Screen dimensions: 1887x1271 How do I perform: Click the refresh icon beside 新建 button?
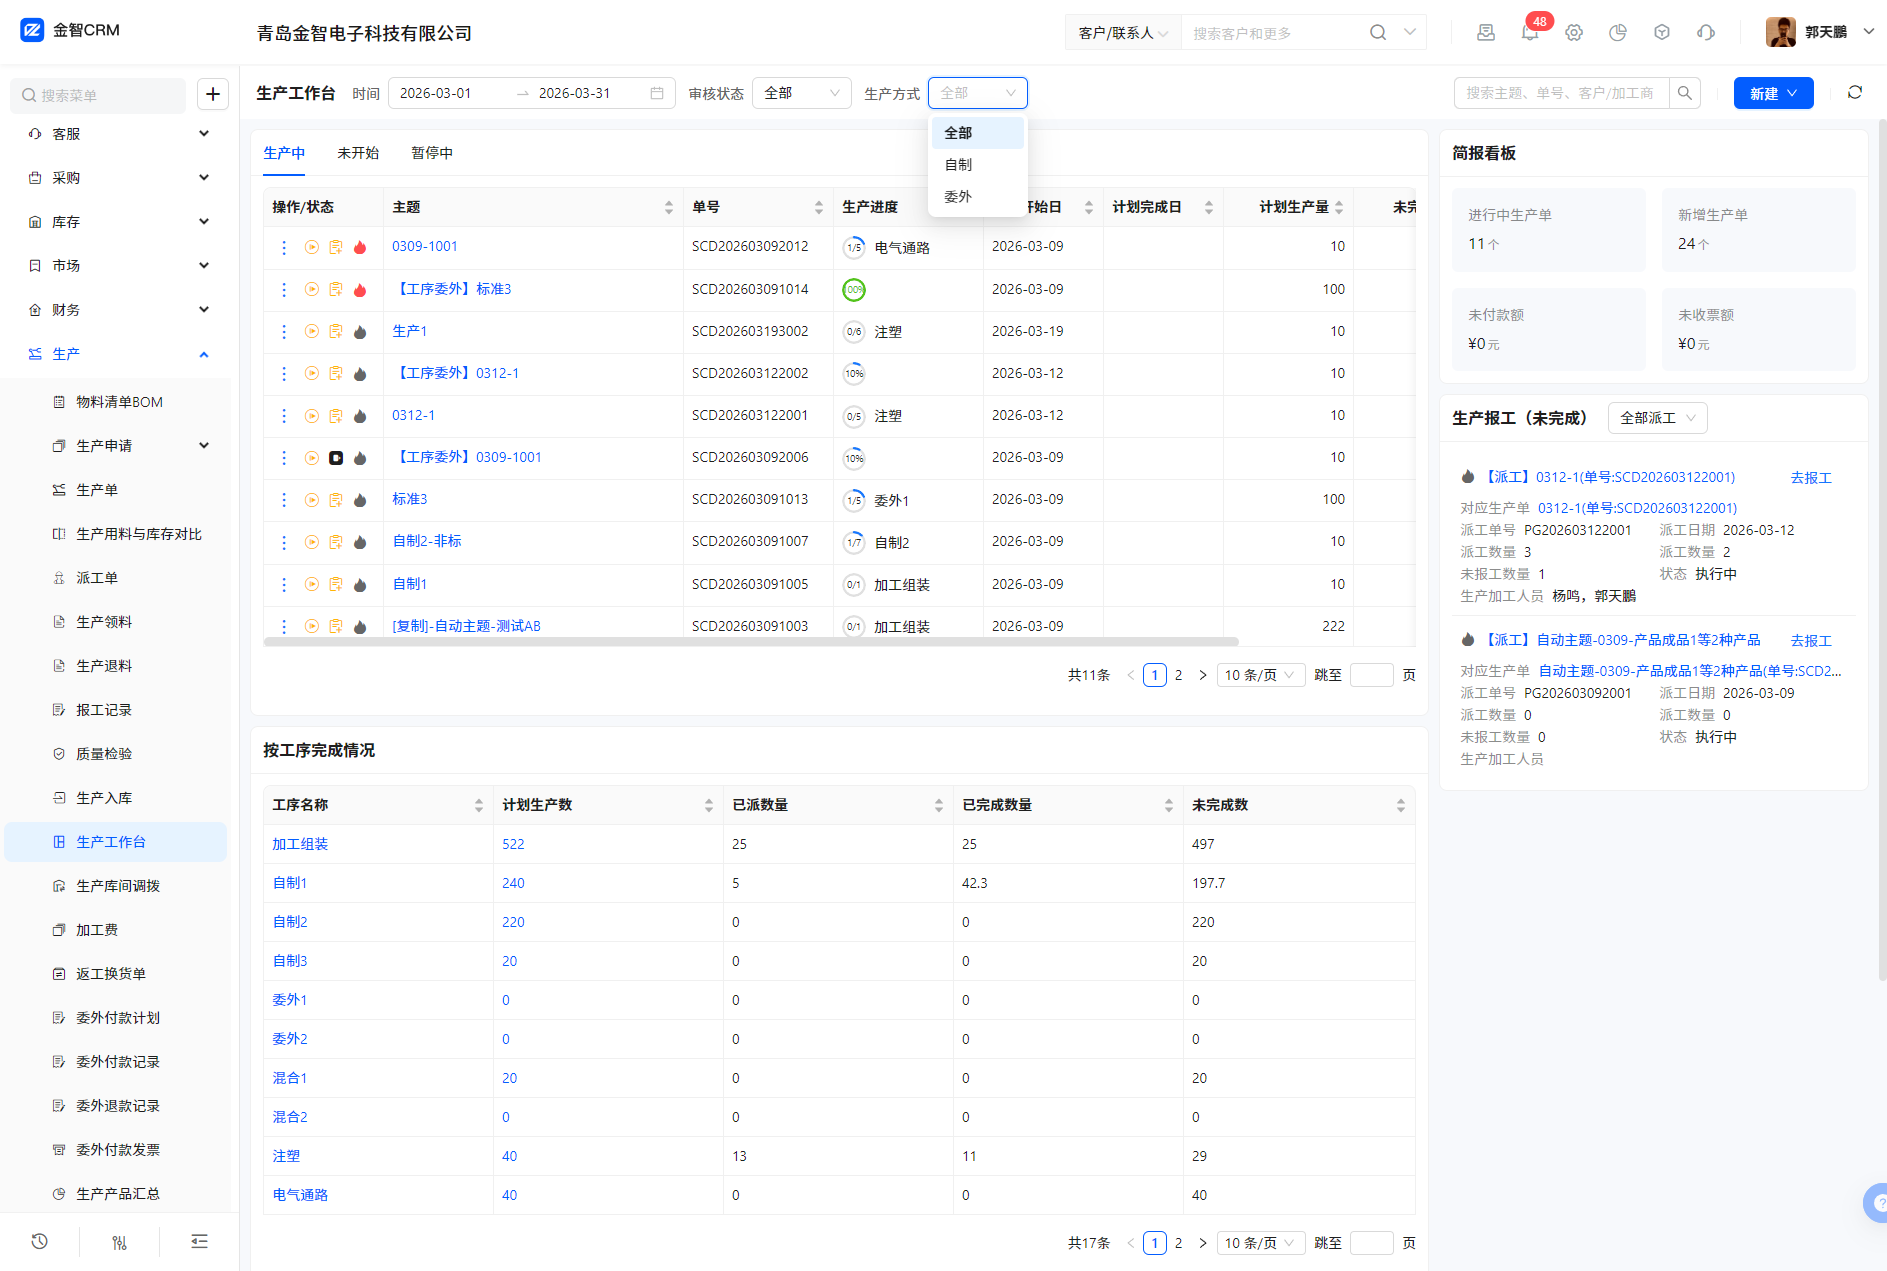1854,93
